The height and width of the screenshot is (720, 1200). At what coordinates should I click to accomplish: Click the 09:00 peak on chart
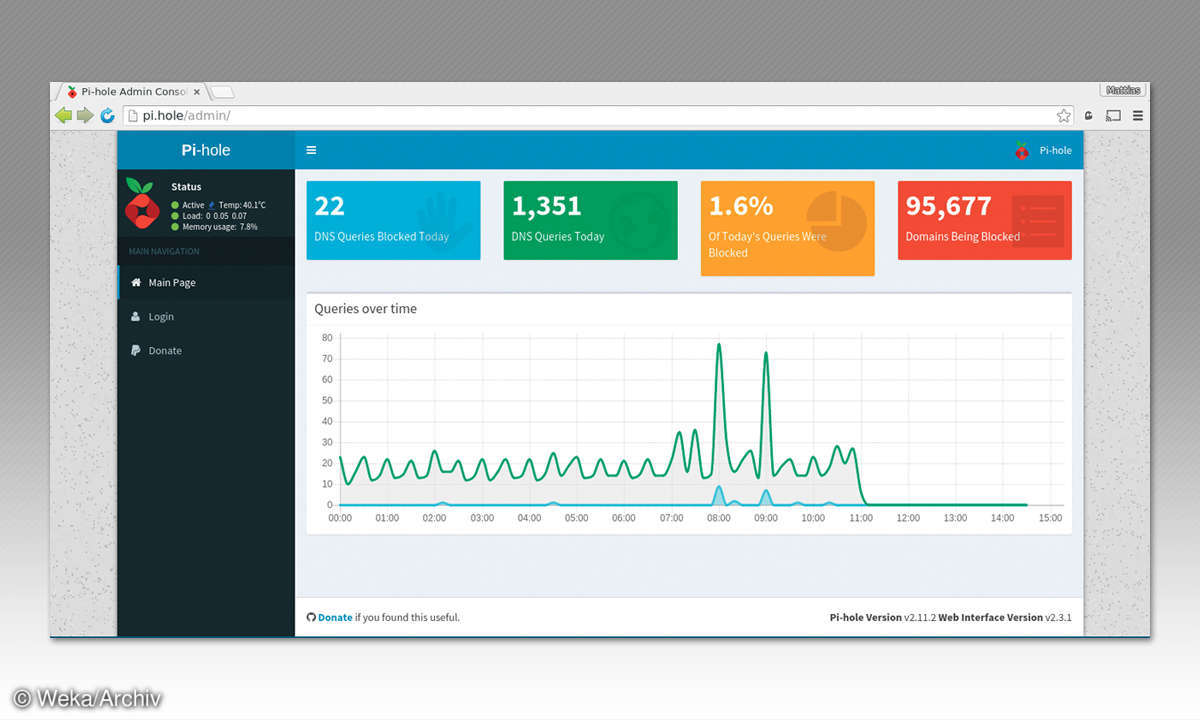[766, 354]
